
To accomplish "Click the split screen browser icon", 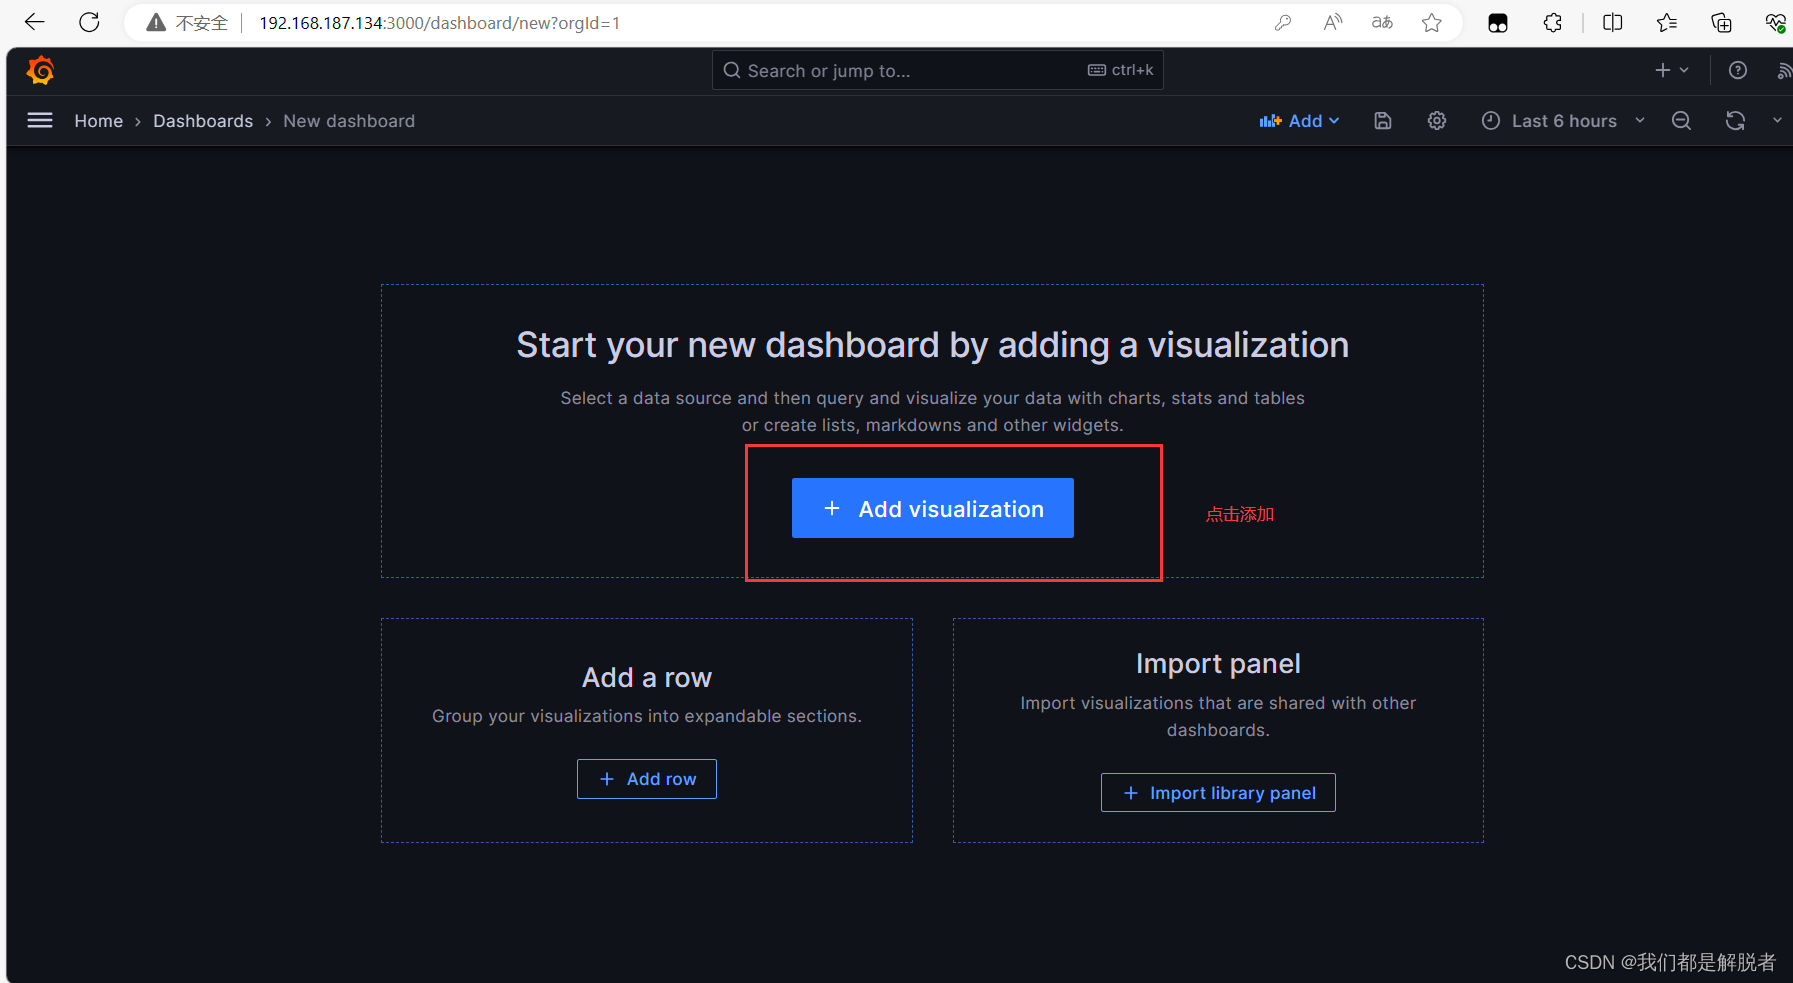I will point(1613,22).
